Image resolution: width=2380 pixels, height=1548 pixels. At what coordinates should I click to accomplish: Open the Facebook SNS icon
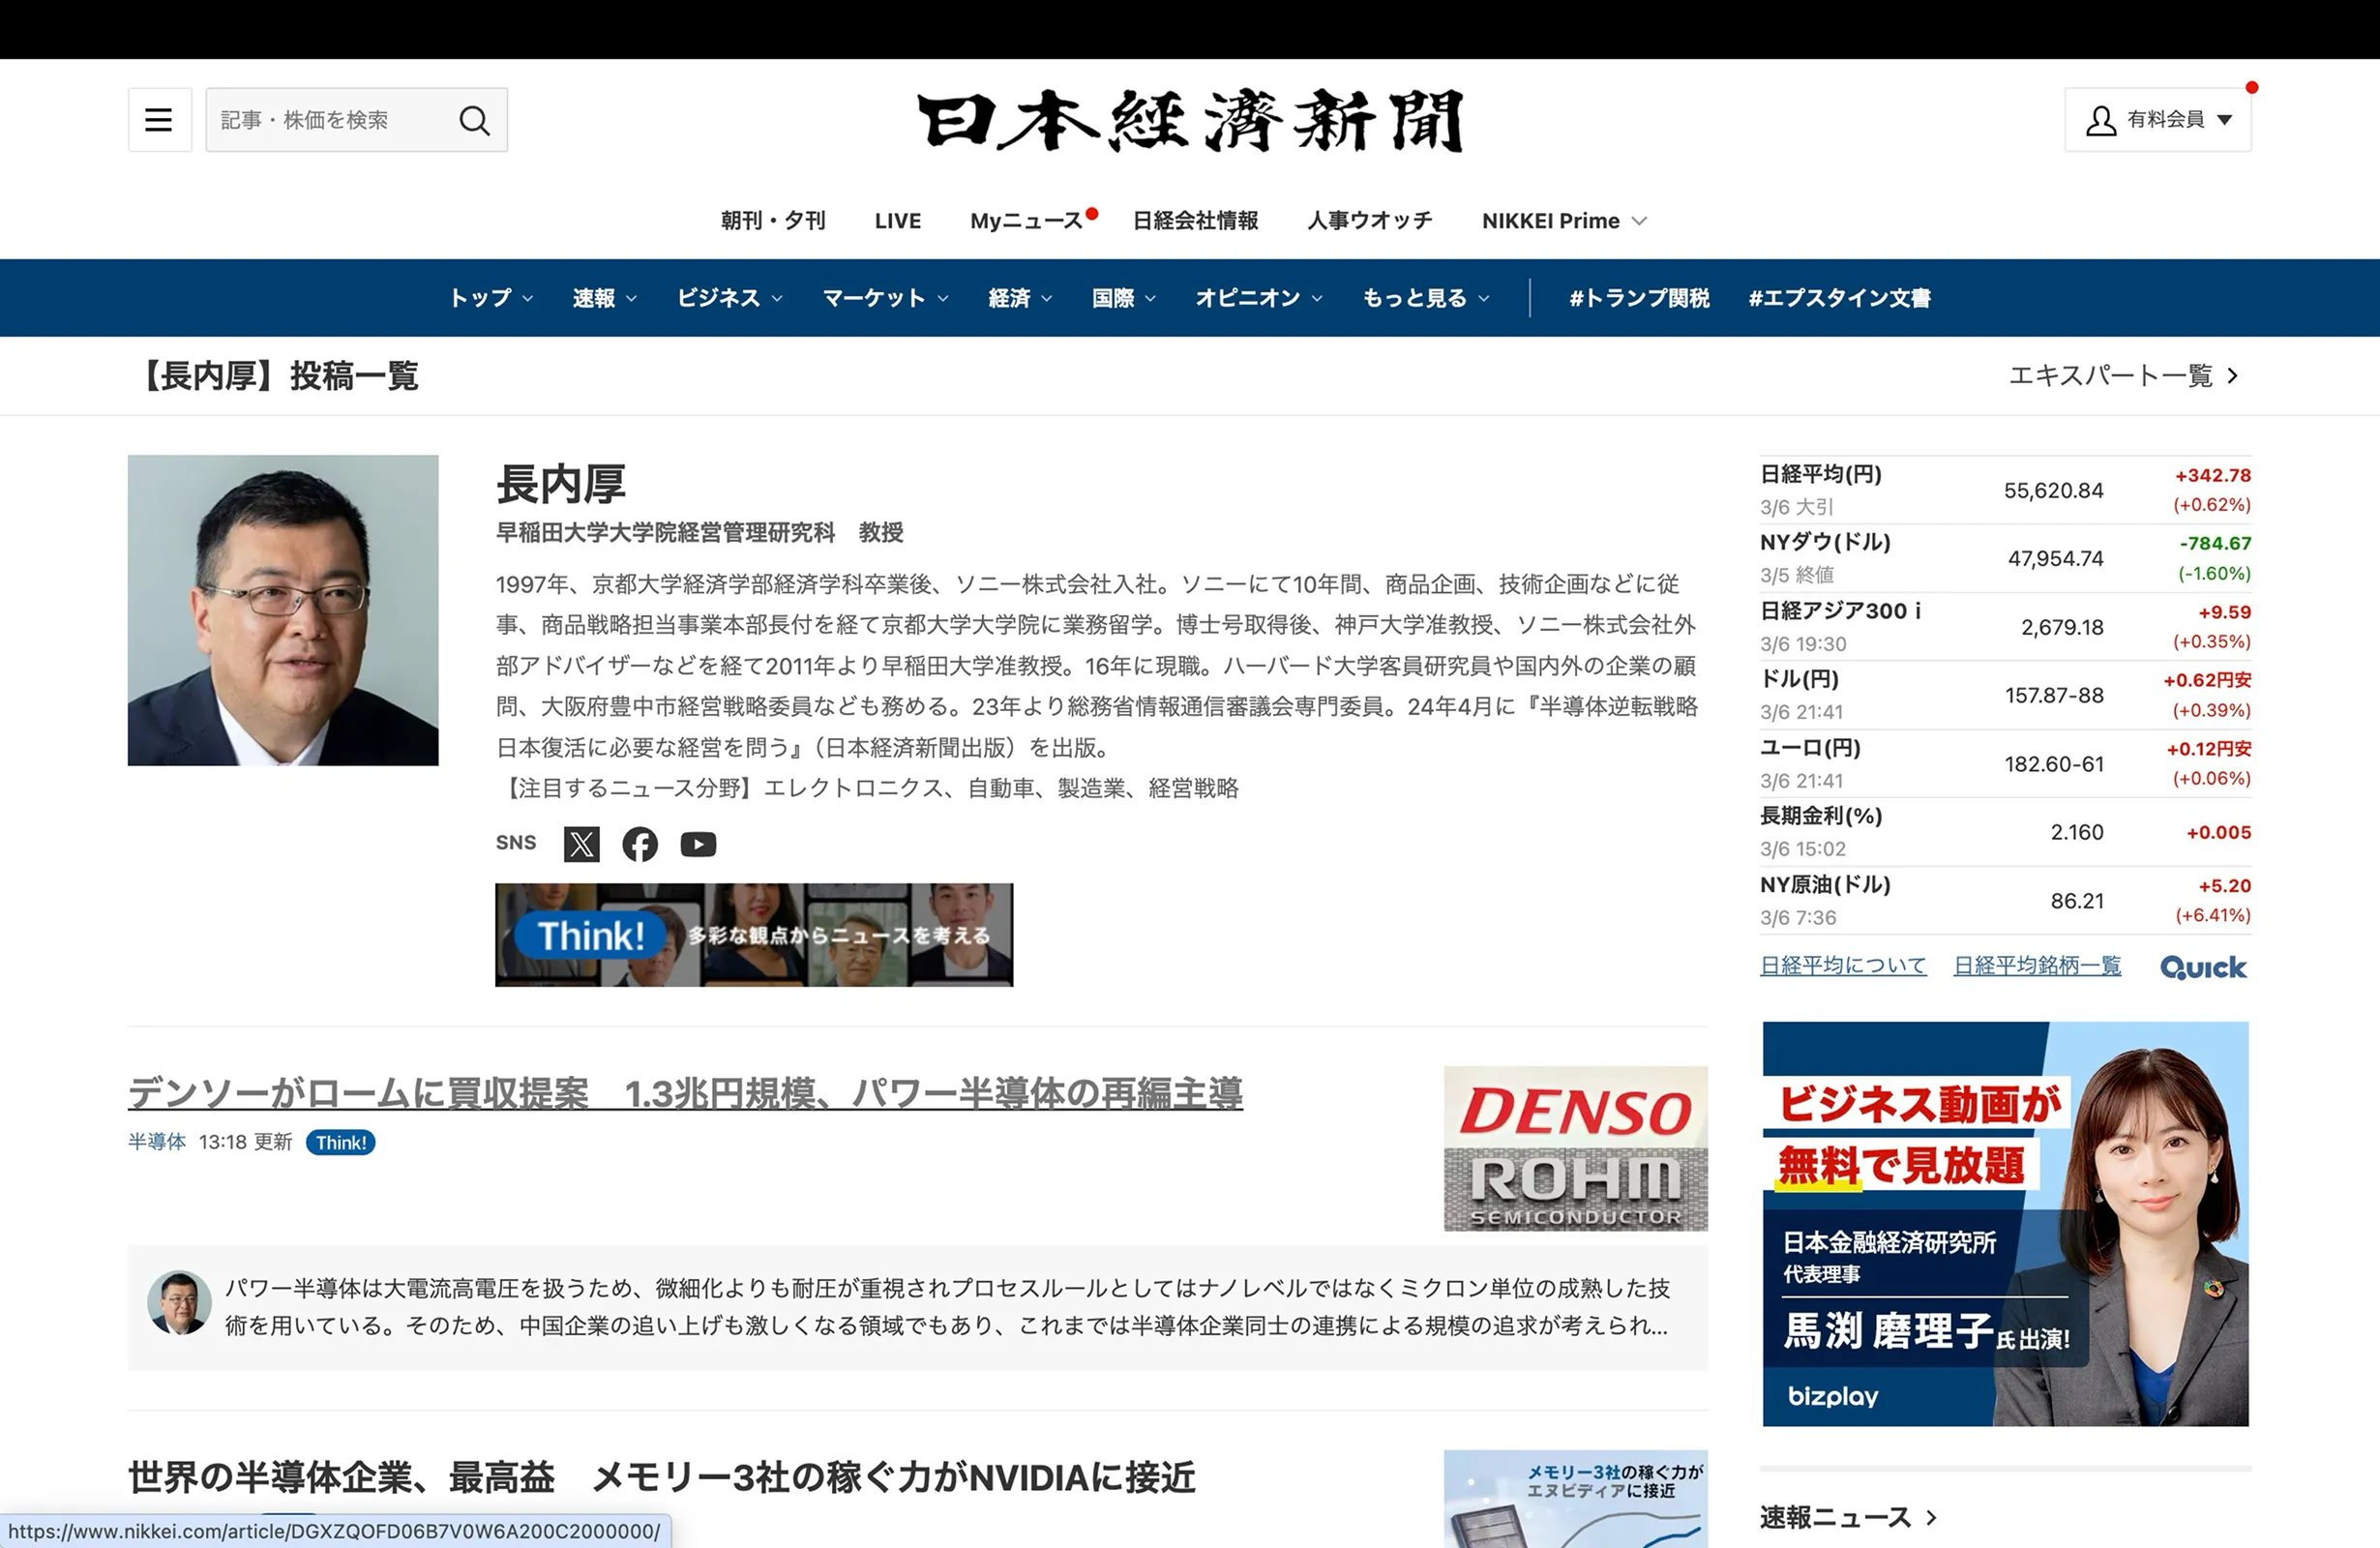tap(640, 845)
